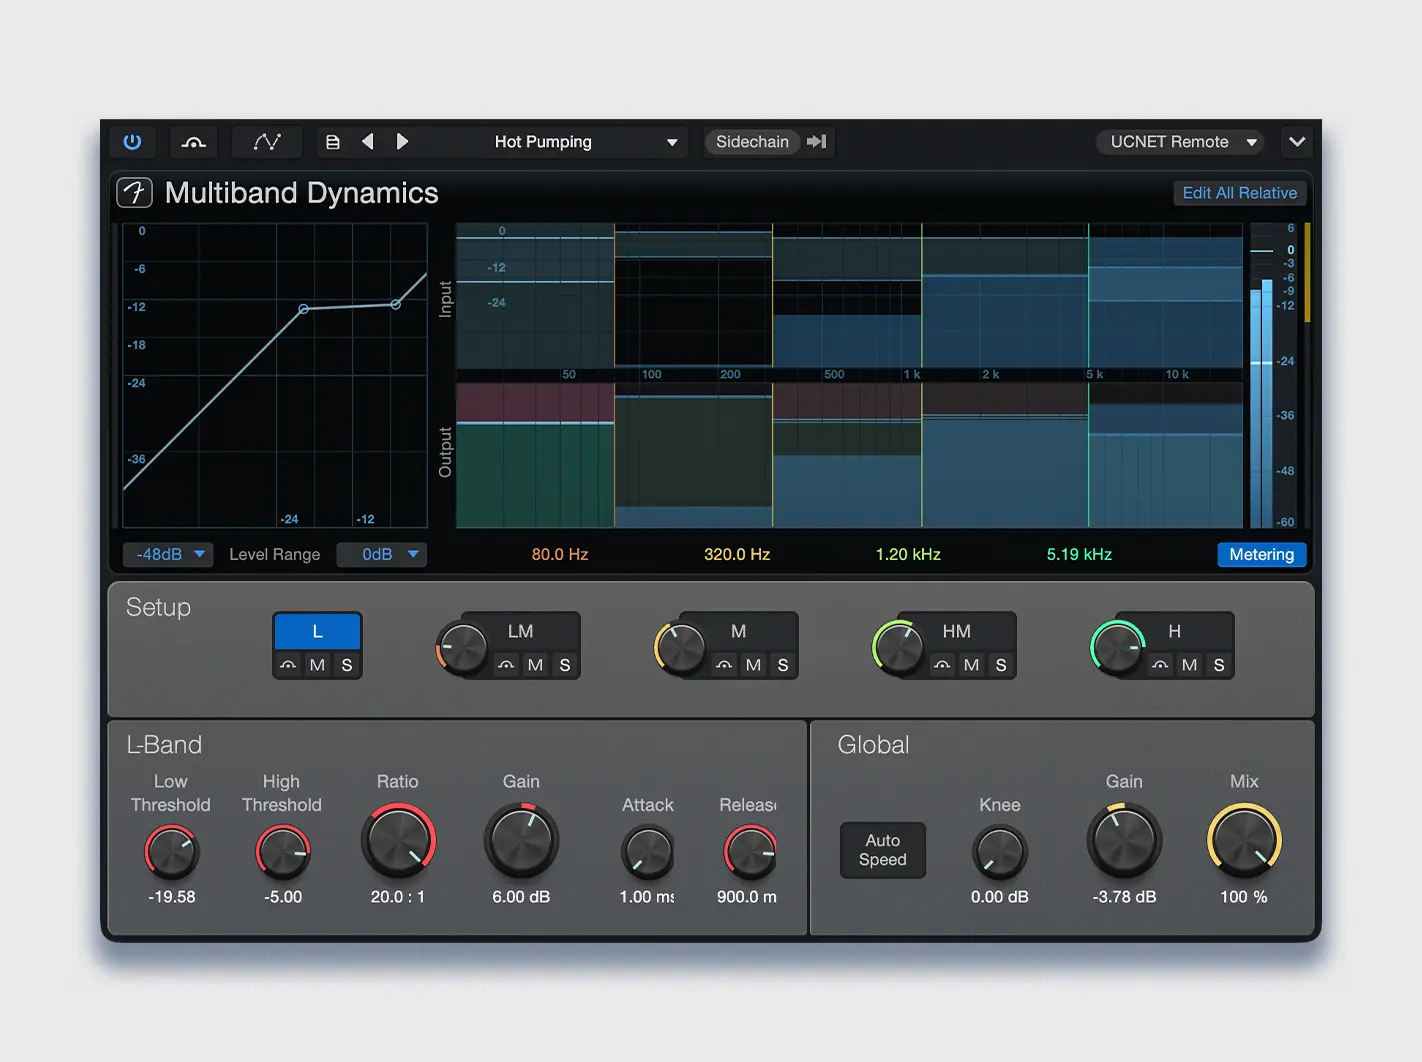Click the bypass icon on the L band
Screen dimensions: 1422x1062
pyautogui.click(x=288, y=665)
